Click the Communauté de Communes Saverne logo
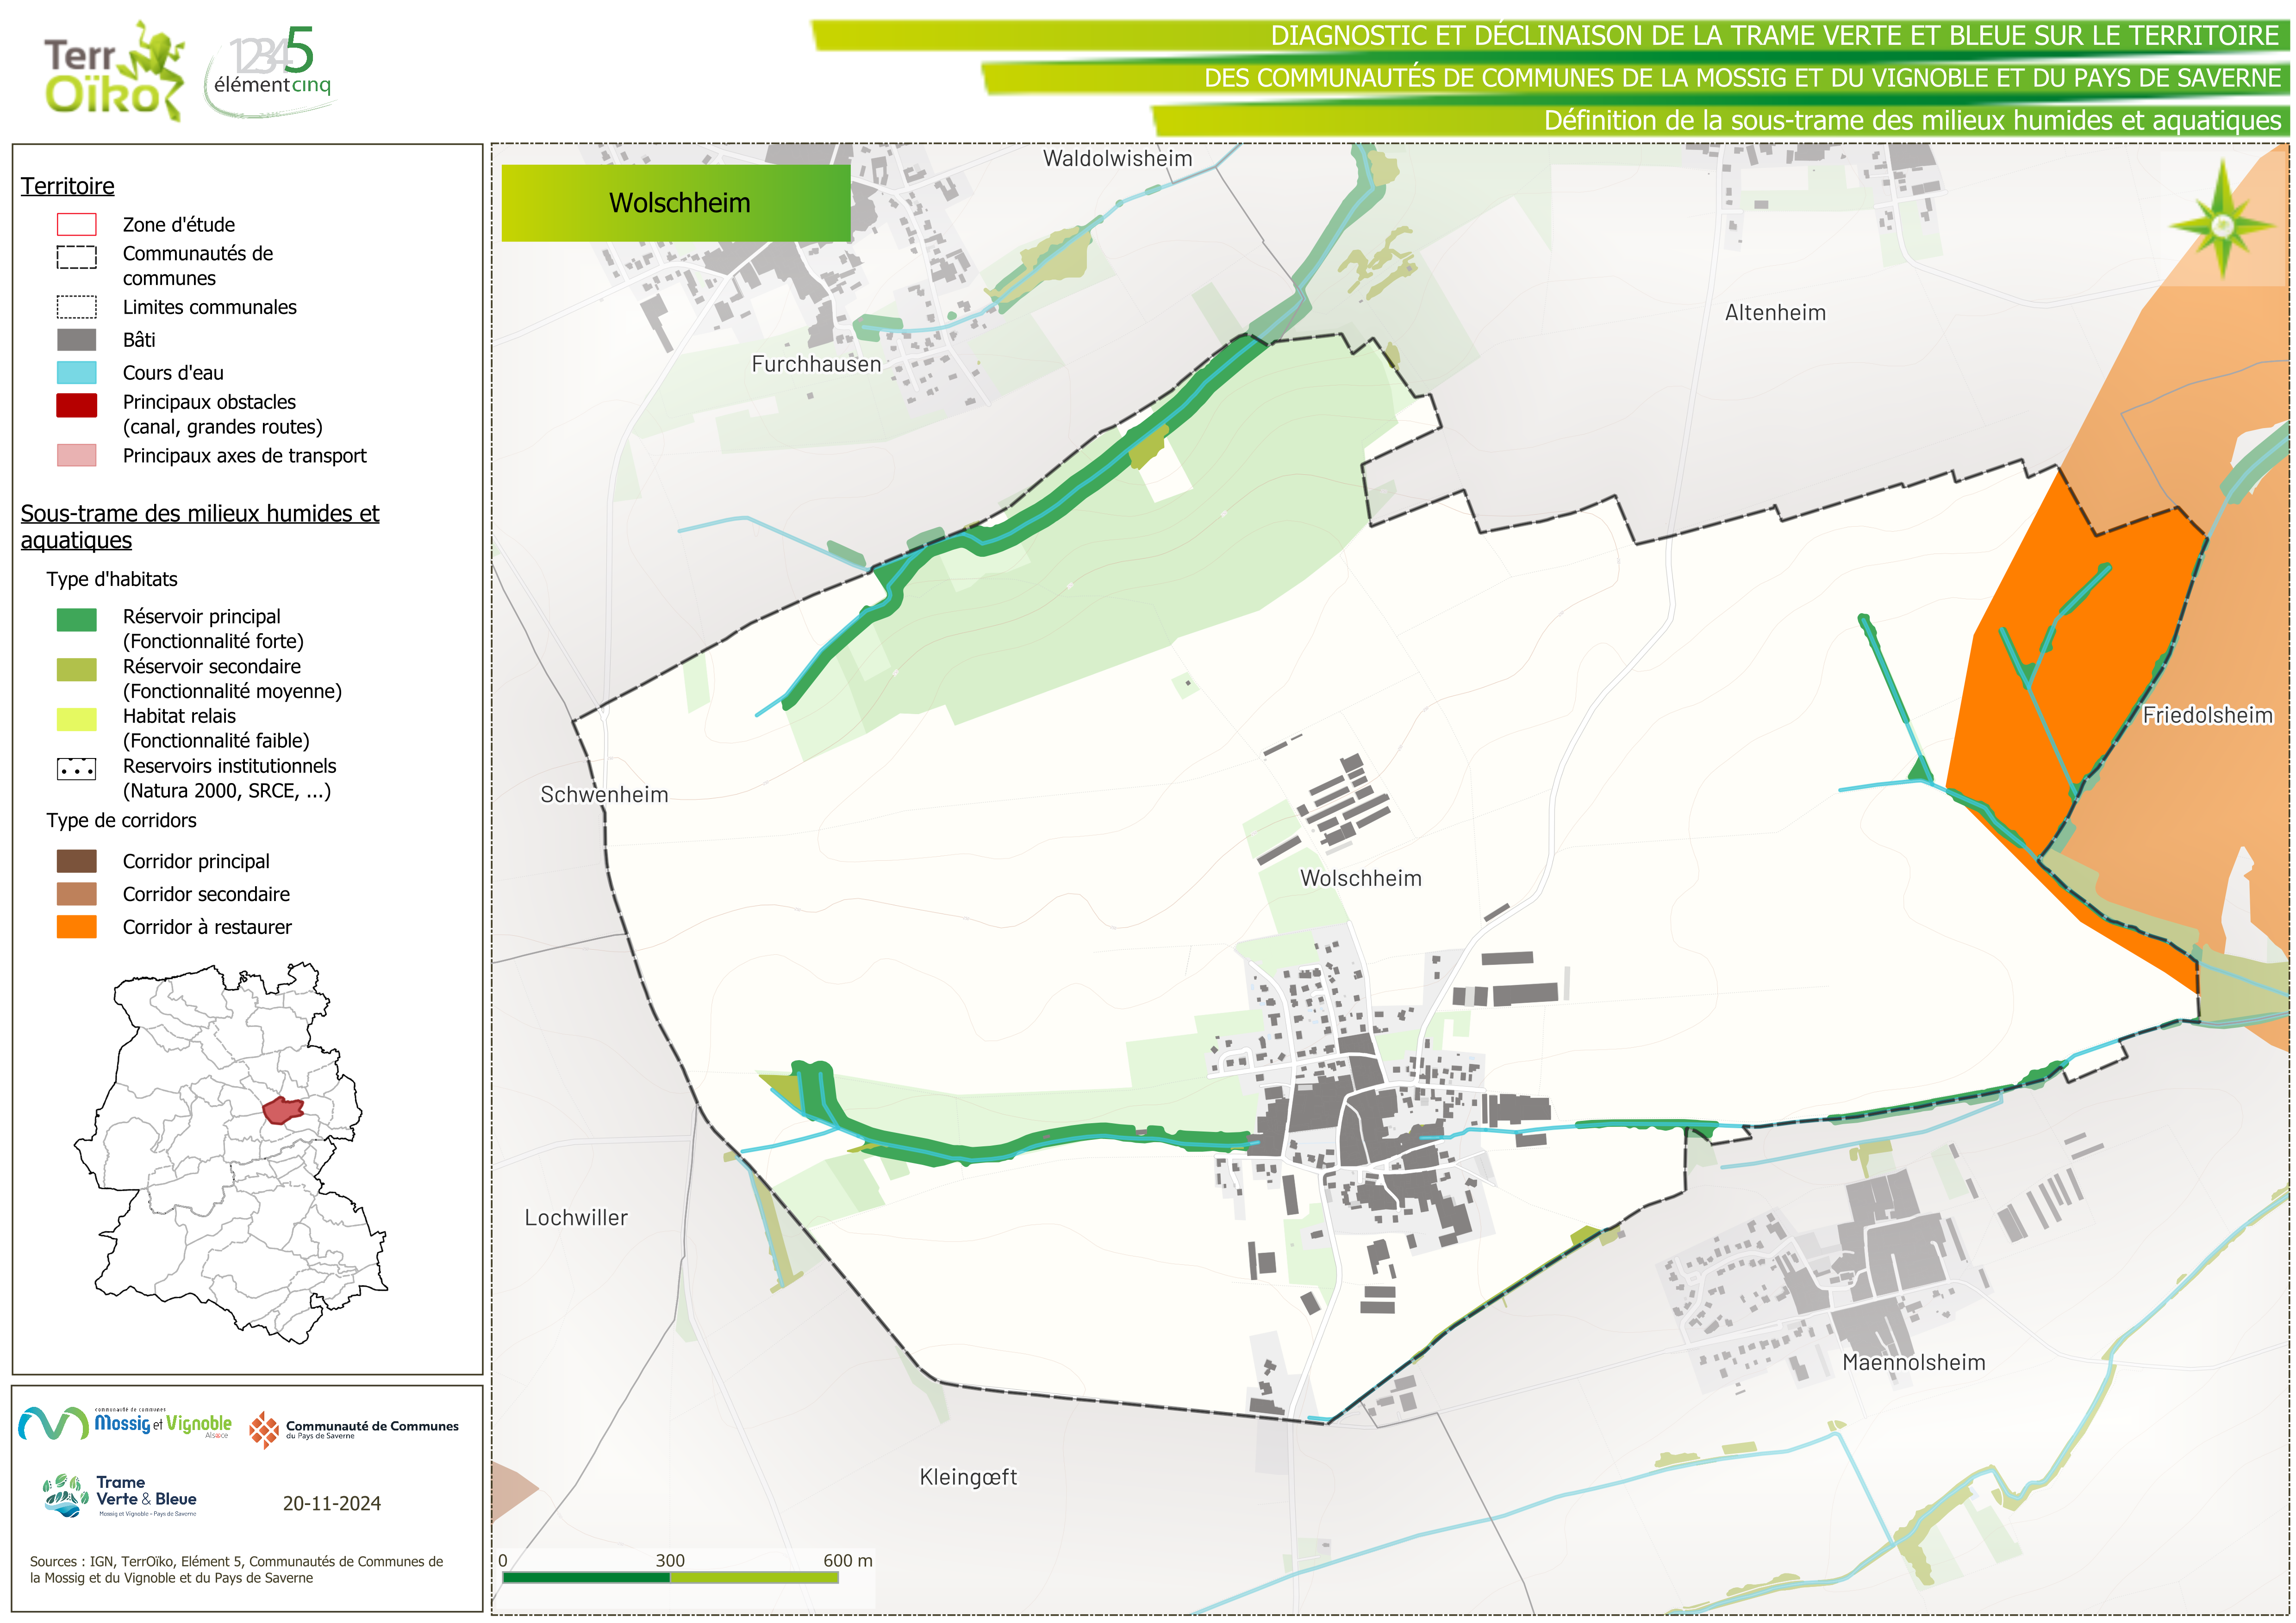Image resolution: width=2296 pixels, height=1623 pixels. [353, 1430]
